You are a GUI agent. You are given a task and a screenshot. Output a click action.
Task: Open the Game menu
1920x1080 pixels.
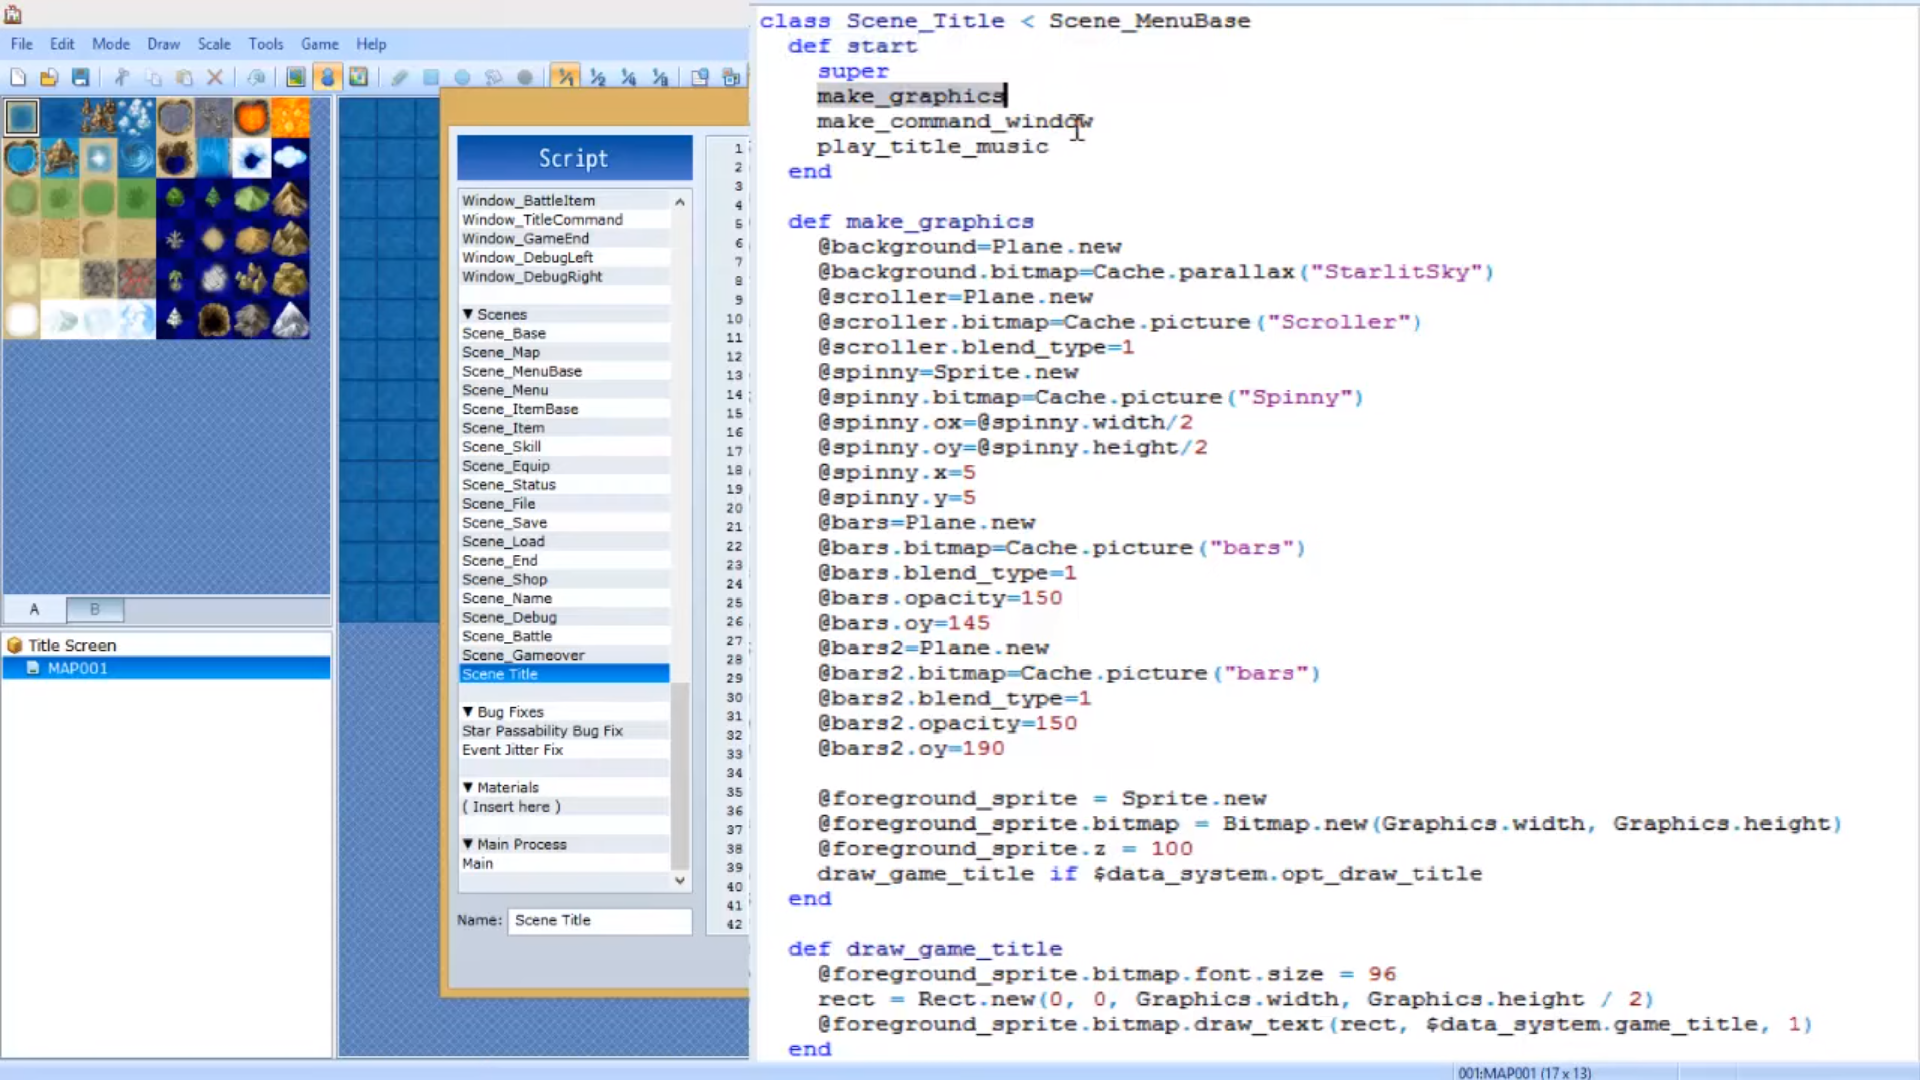point(320,44)
